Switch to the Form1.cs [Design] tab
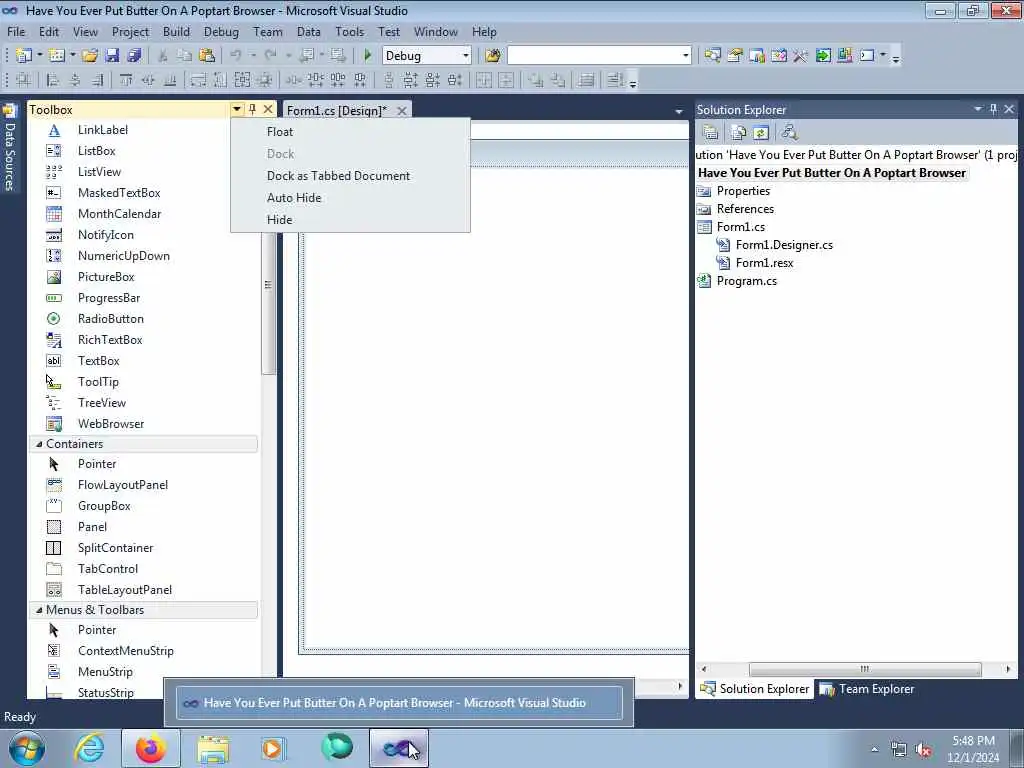Screen dimensions: 1024x768 tap(337, 110)
